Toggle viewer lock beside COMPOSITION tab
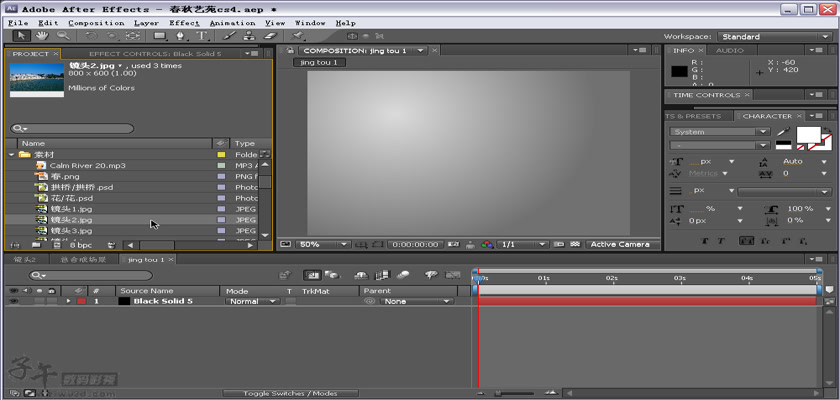Image resolution: width=840 pixels, height=400 pixels. 290,50
